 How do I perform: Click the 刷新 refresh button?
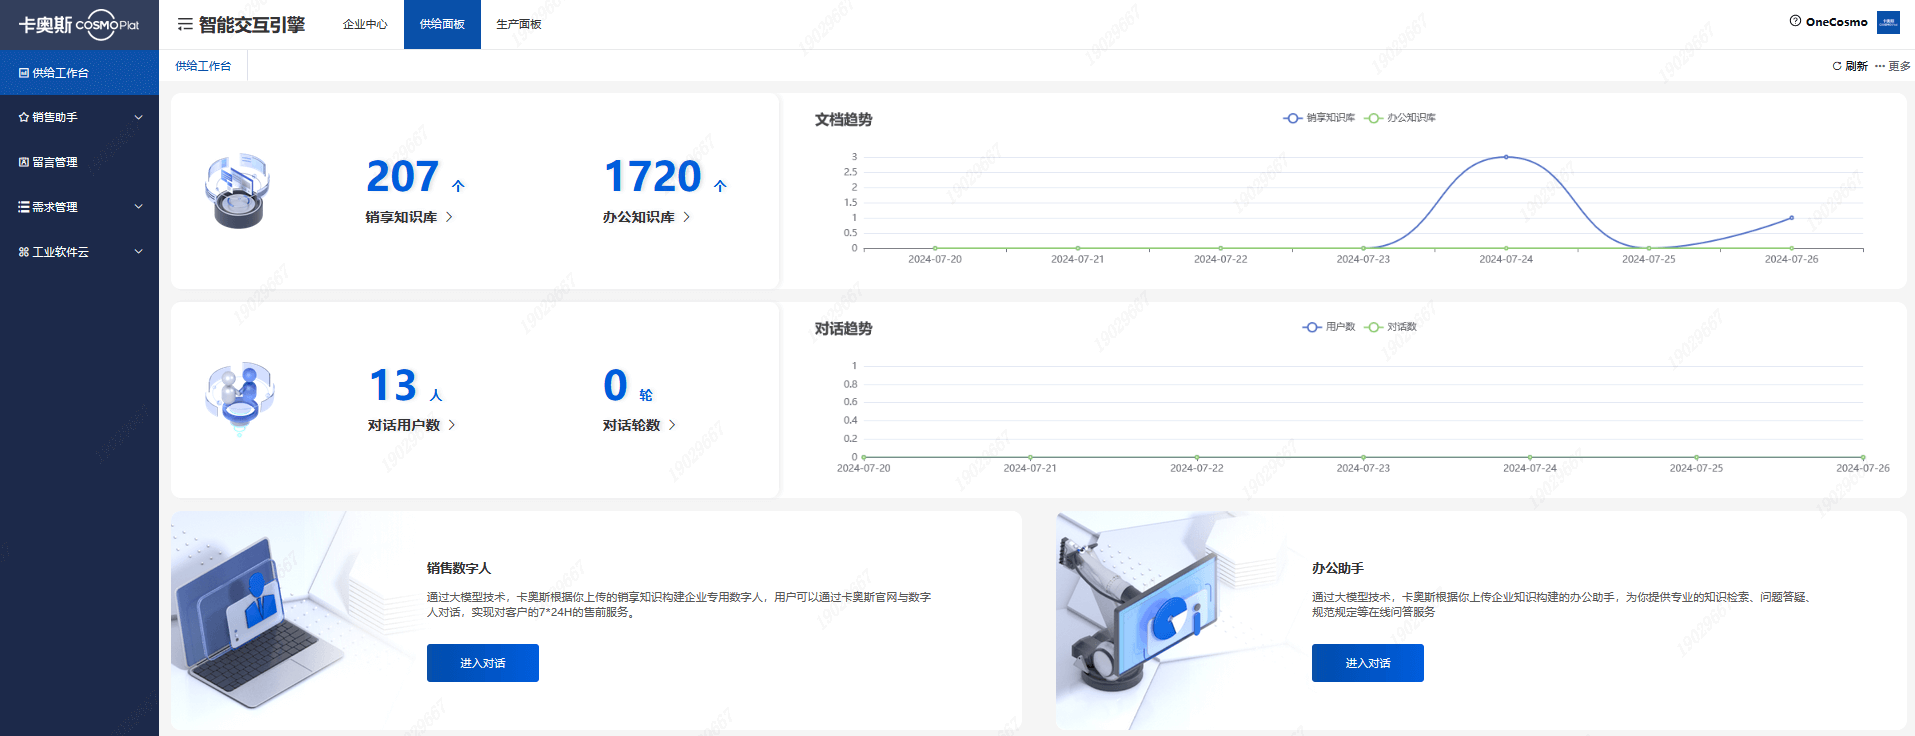pos(1850,66)
